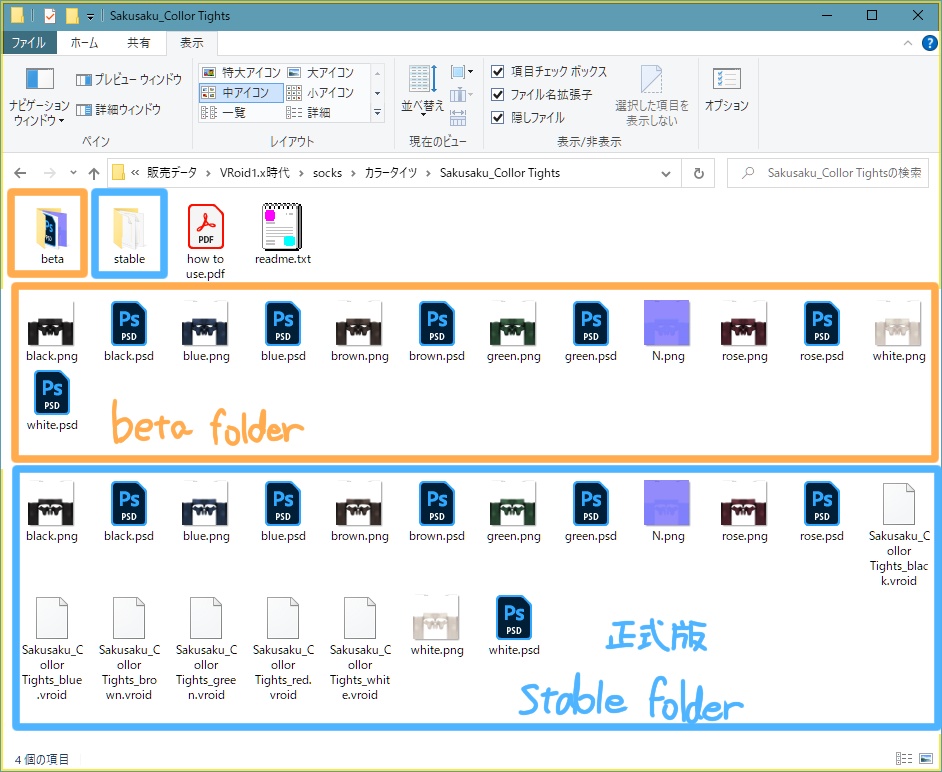Expand the layout gallery dropdown arrow
942x772 pixels.
(x=378, y=112)
